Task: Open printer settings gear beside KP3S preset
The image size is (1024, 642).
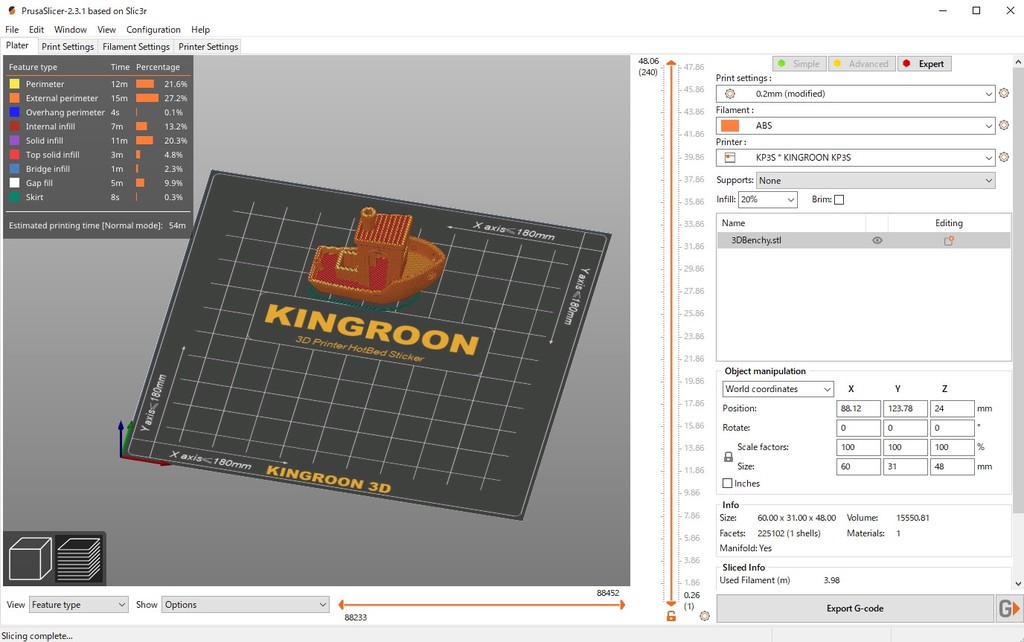Action: [1004, 158]
